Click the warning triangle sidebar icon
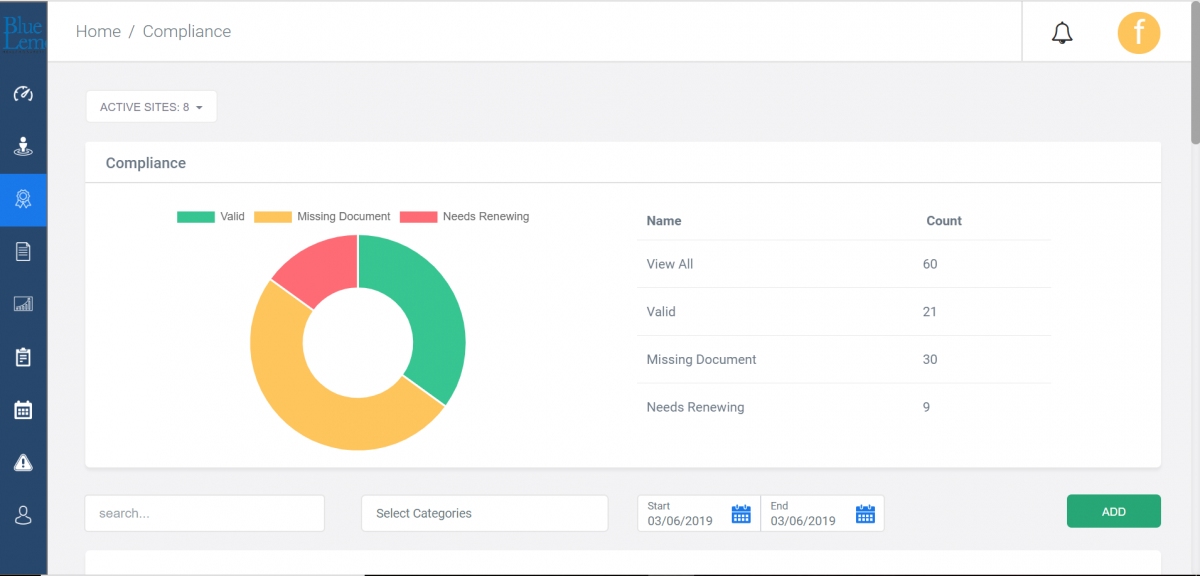This screenshot has height=576, width=1200. (23, 462)
